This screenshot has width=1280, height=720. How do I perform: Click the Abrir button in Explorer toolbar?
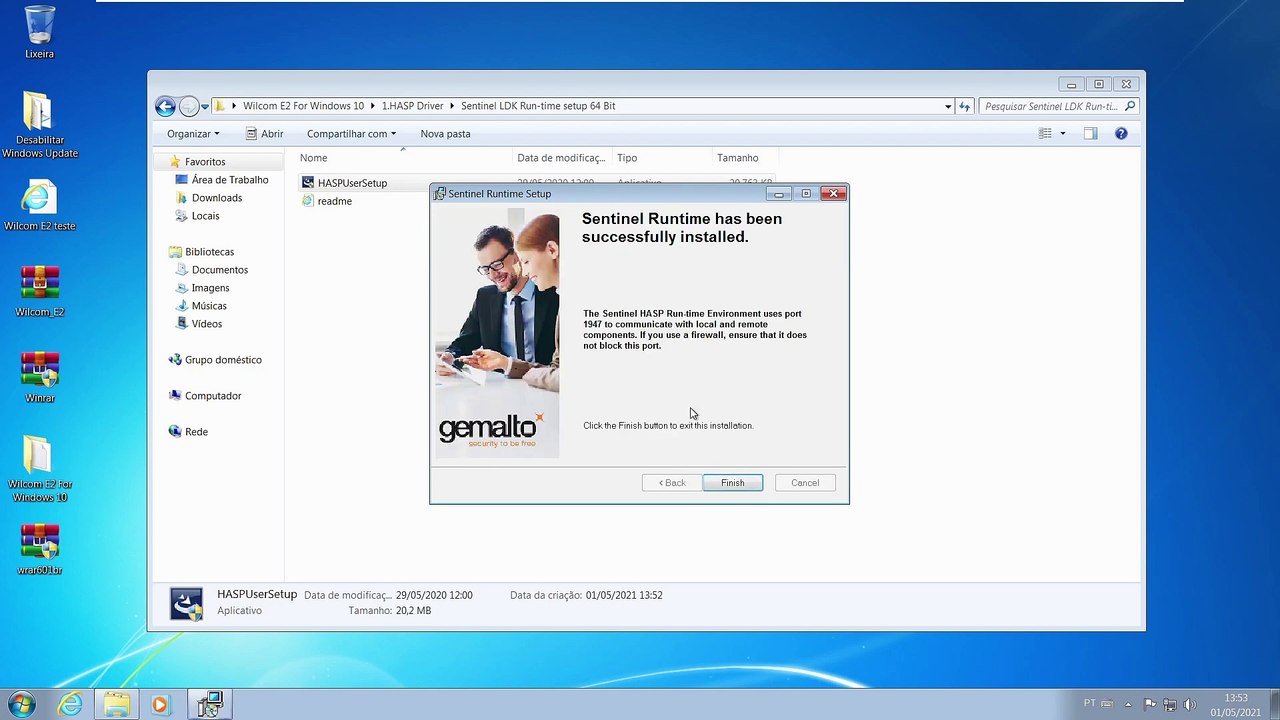(263, 134)
